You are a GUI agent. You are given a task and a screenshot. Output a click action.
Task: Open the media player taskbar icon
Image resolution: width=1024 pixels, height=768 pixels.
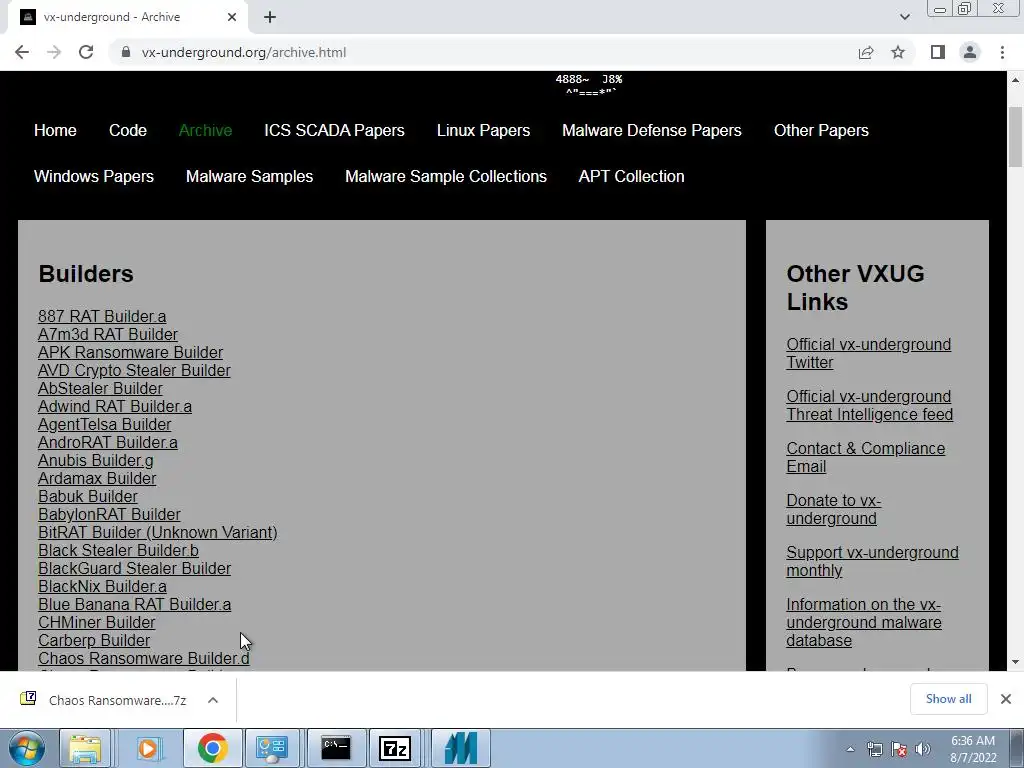coord(148,748)
